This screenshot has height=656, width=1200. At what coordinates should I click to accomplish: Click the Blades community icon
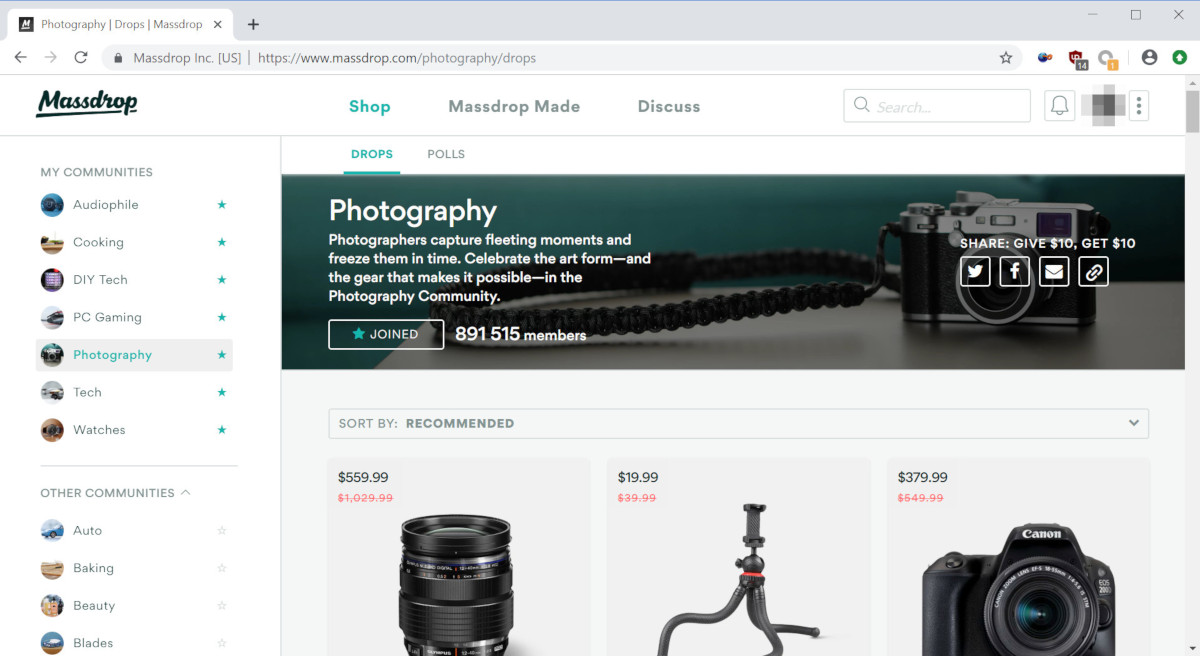pos(52,643)
